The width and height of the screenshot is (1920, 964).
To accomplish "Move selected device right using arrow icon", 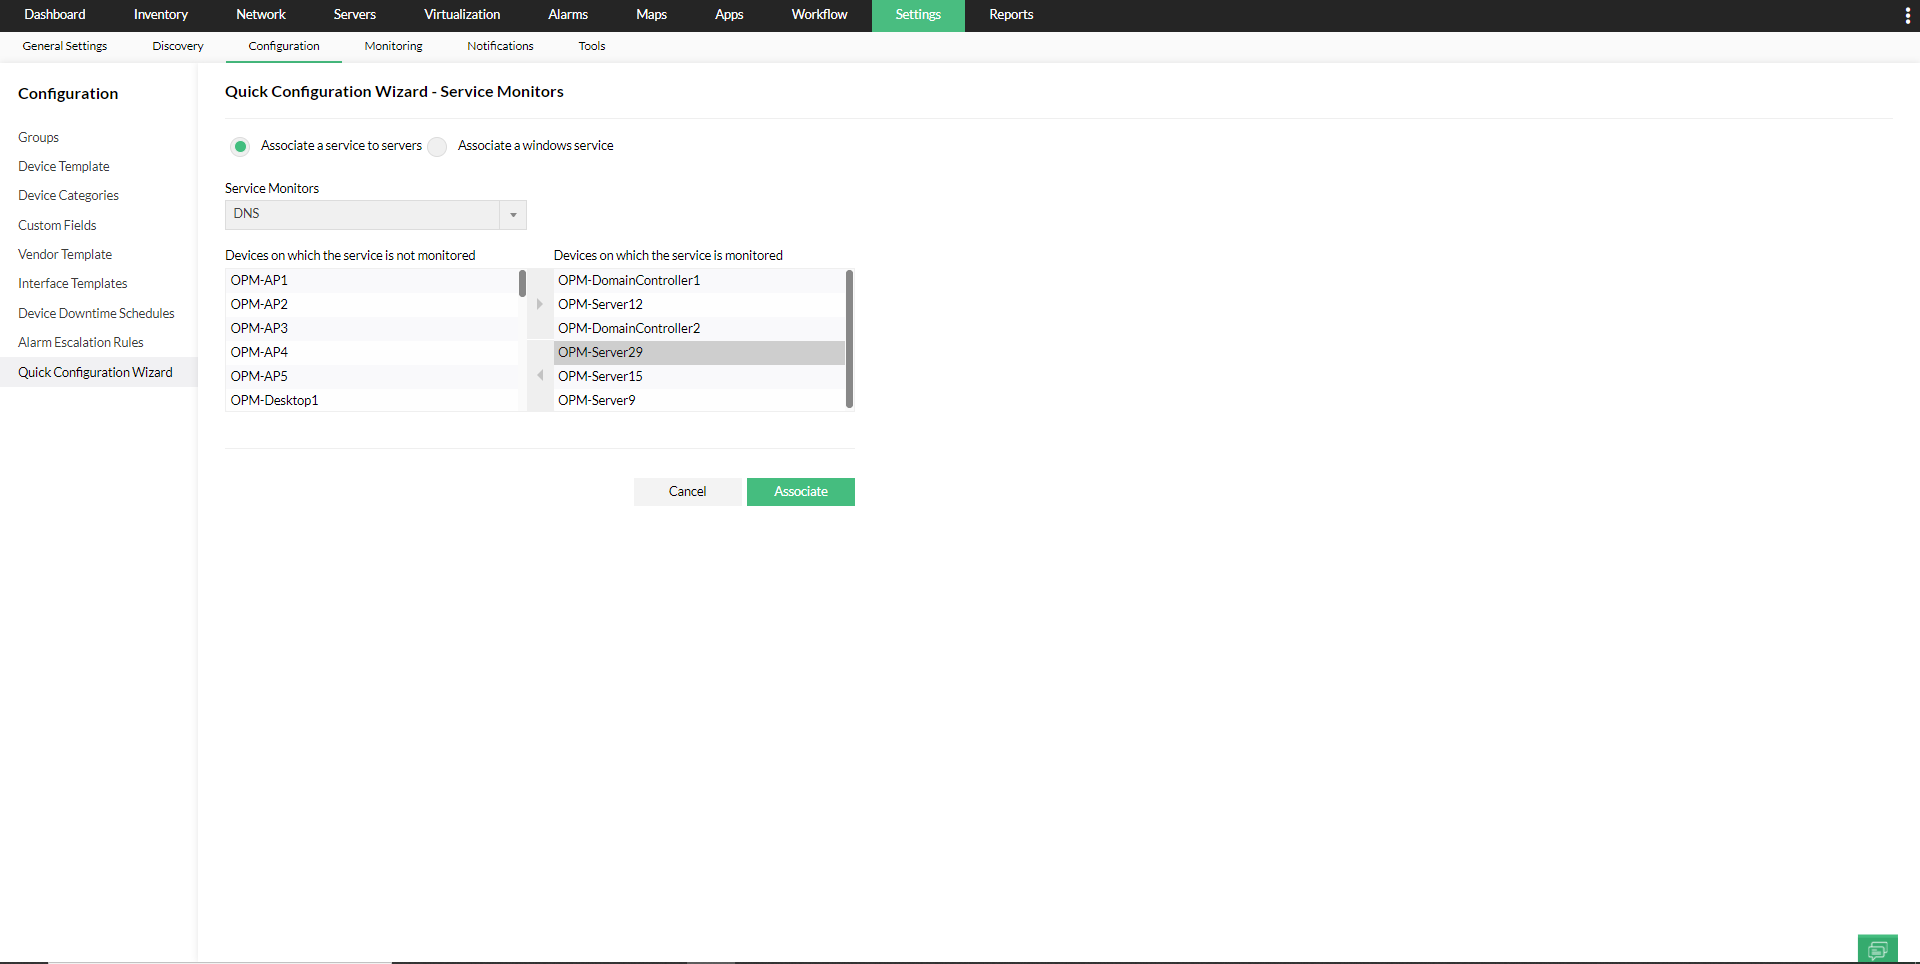I will point(539,304).
